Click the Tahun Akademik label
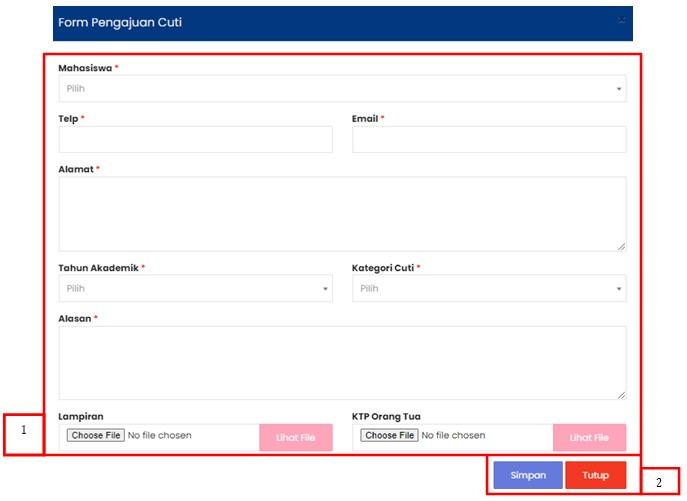Viewport: 687px width, 501px height. 99,268
